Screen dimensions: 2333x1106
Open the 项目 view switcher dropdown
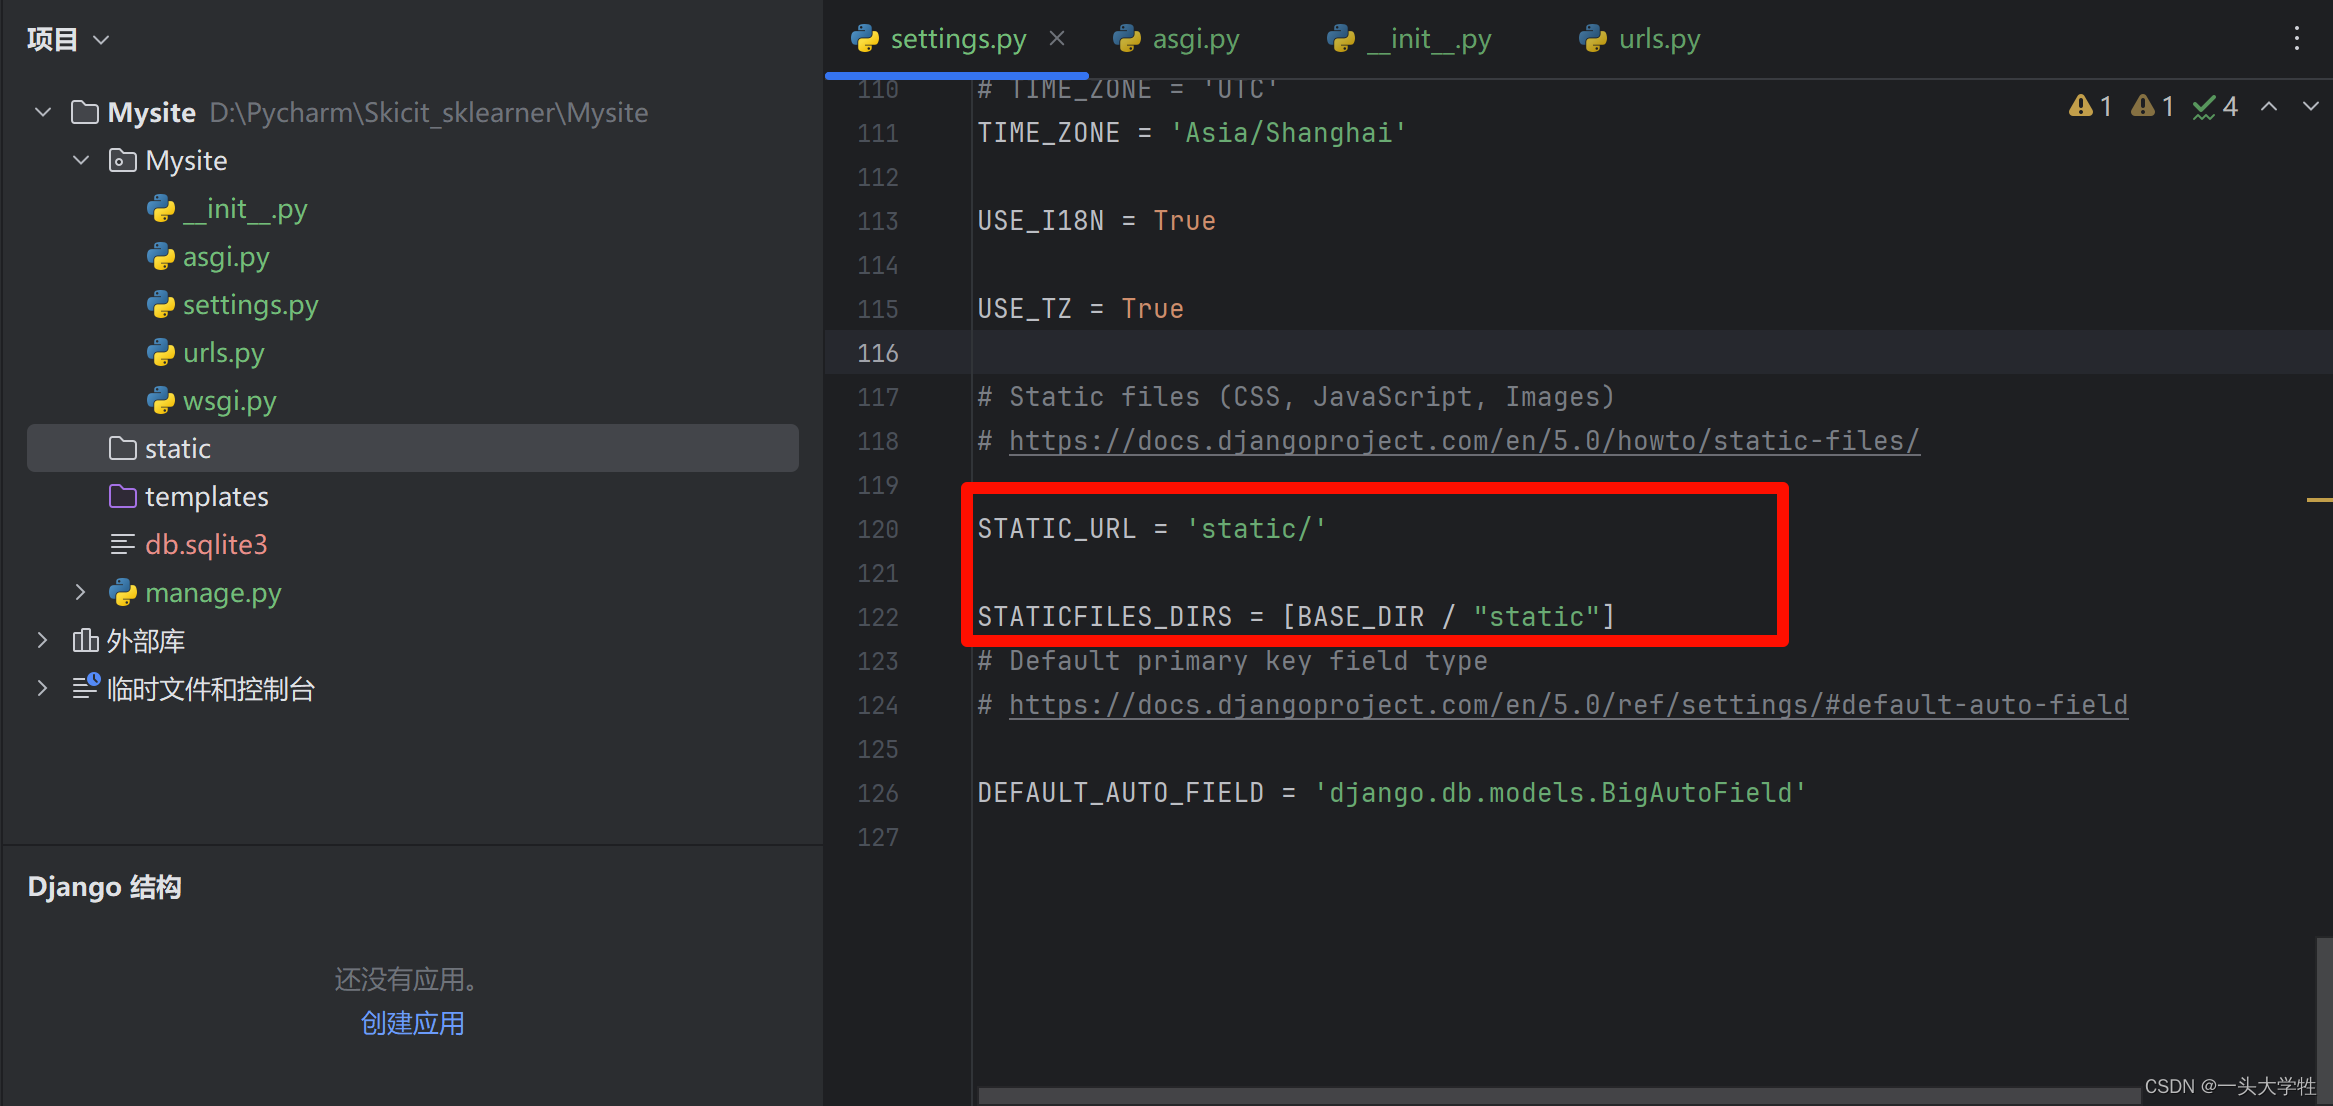pyautogui.click(x=100, y=39)
